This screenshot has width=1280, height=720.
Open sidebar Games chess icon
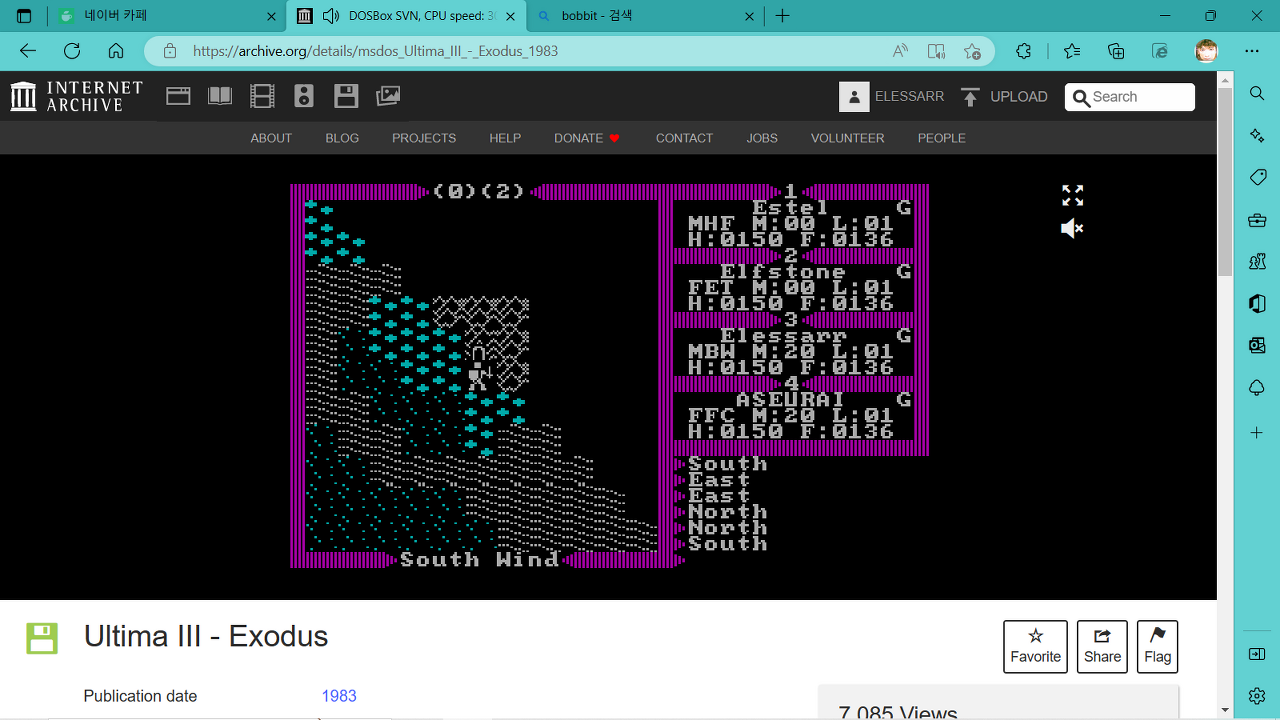(1257, 262)
